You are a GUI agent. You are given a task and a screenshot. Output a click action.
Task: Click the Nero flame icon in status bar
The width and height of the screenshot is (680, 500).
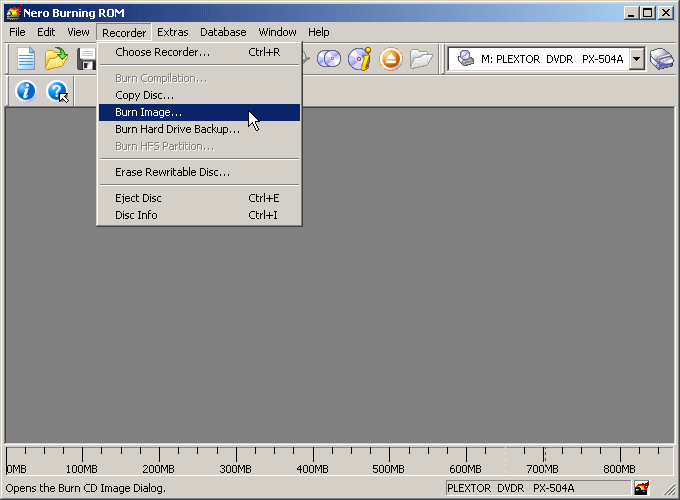coord(641,488)
